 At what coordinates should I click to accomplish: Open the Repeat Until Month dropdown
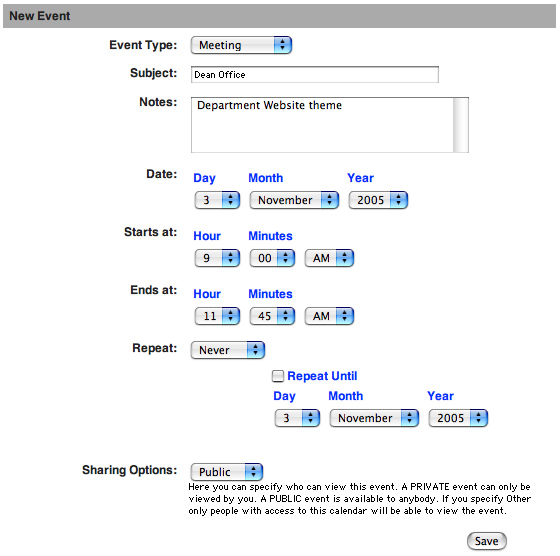(374, 418)
